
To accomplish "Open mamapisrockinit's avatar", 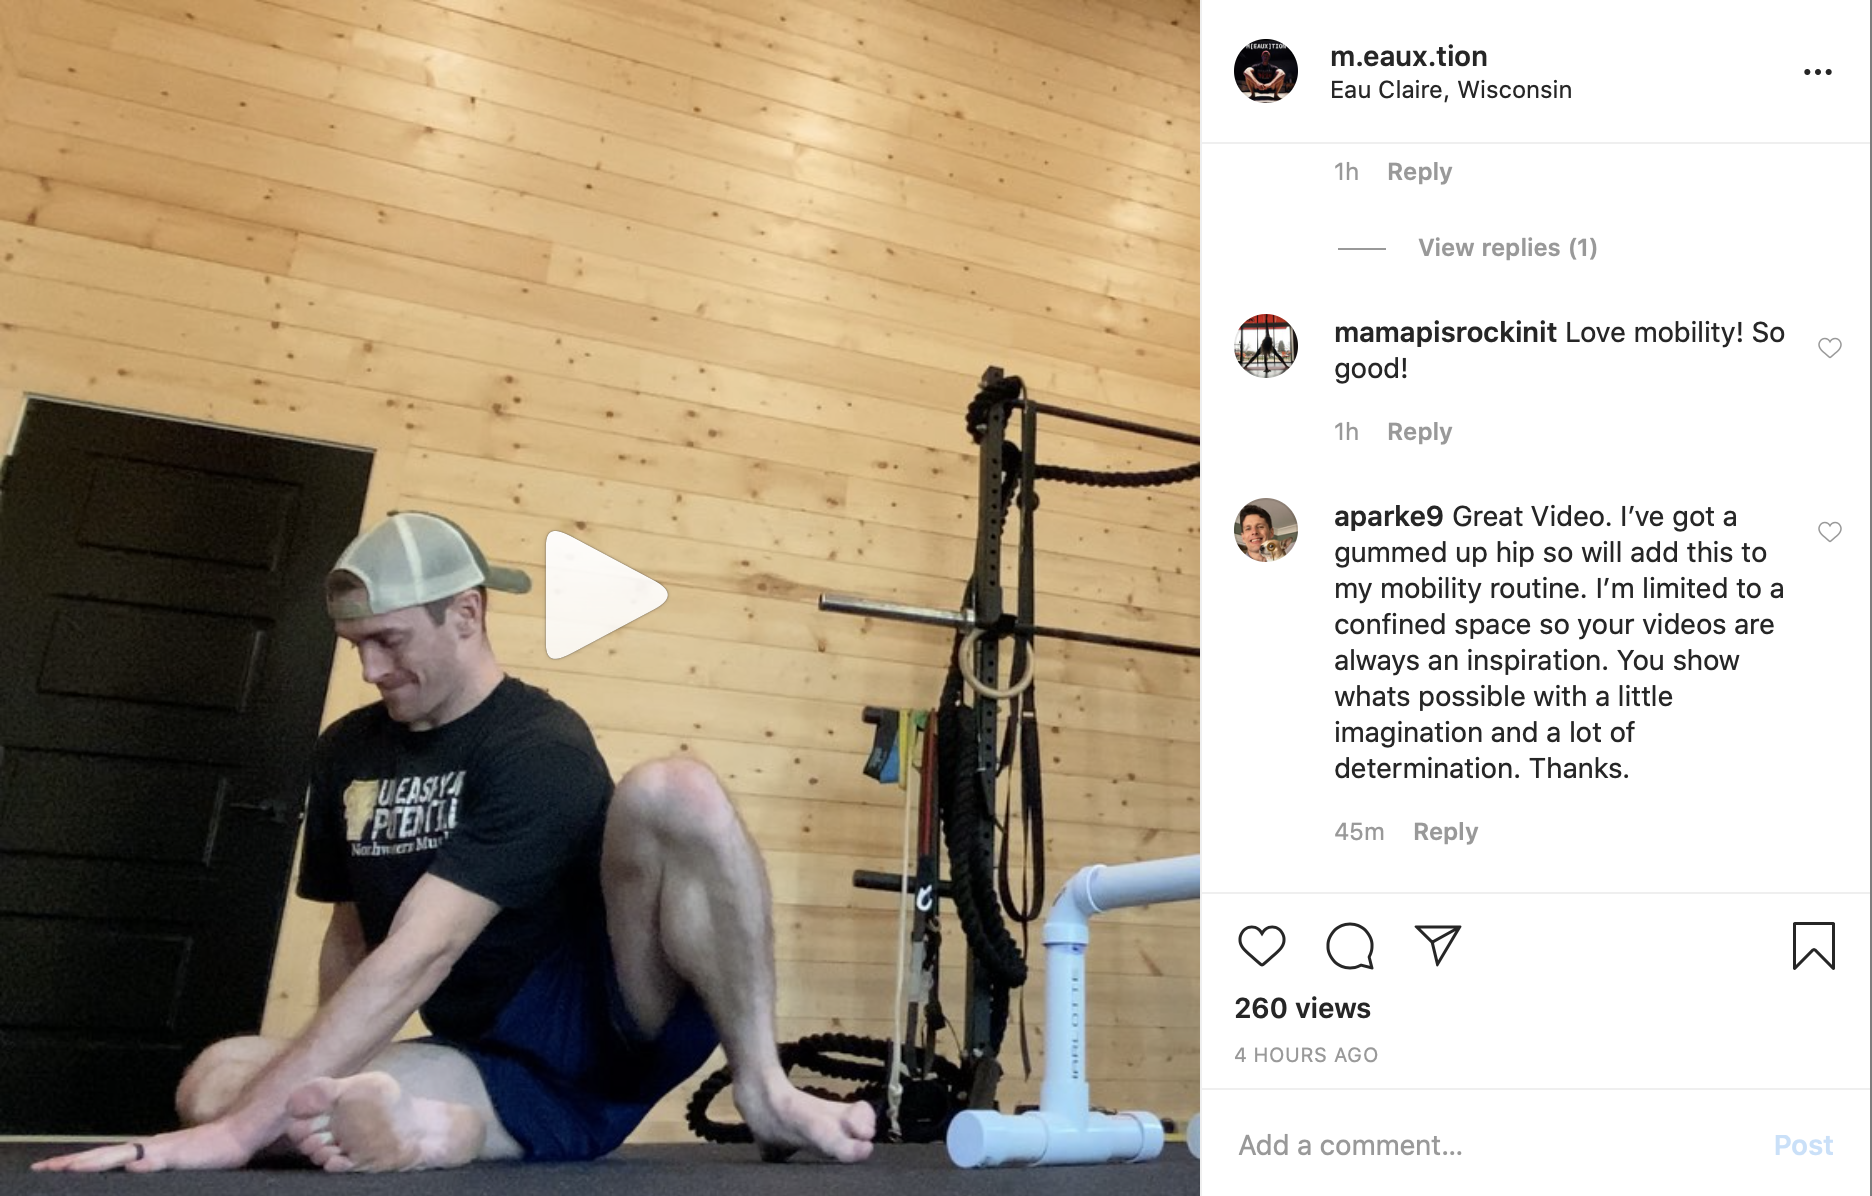I will click(1265, 346).
